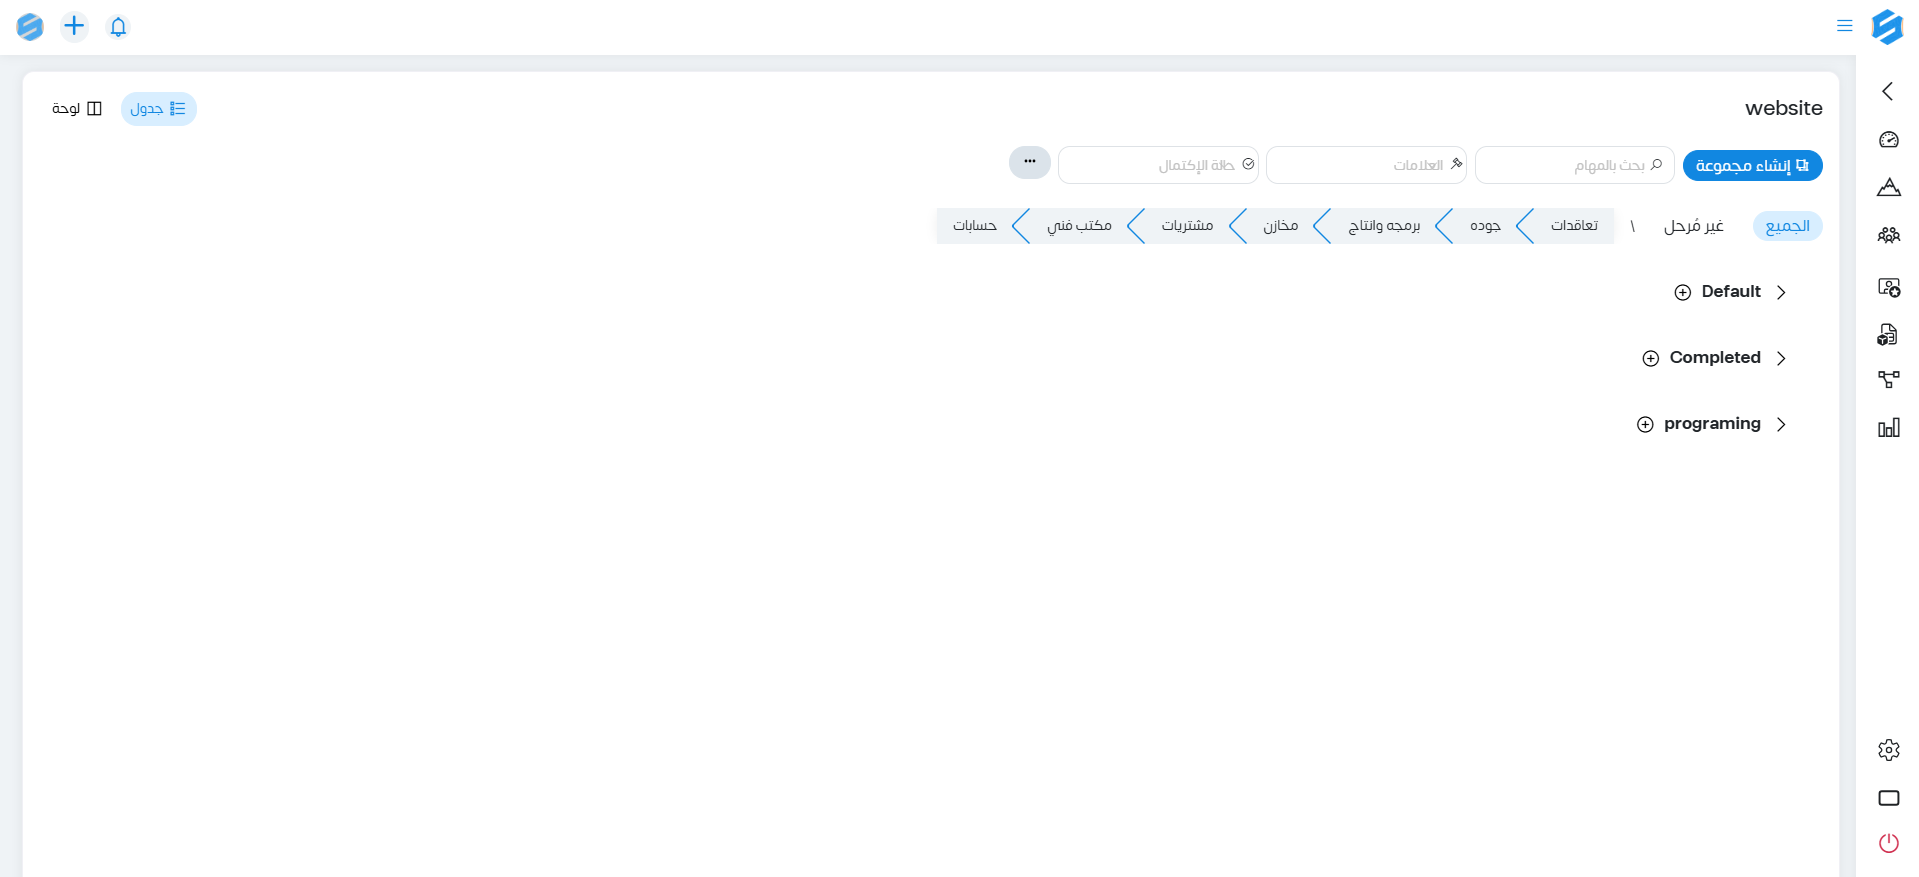Open the team members icon in sidebar
Screen dimensions: 1919x877
[x=1888, y=236]
